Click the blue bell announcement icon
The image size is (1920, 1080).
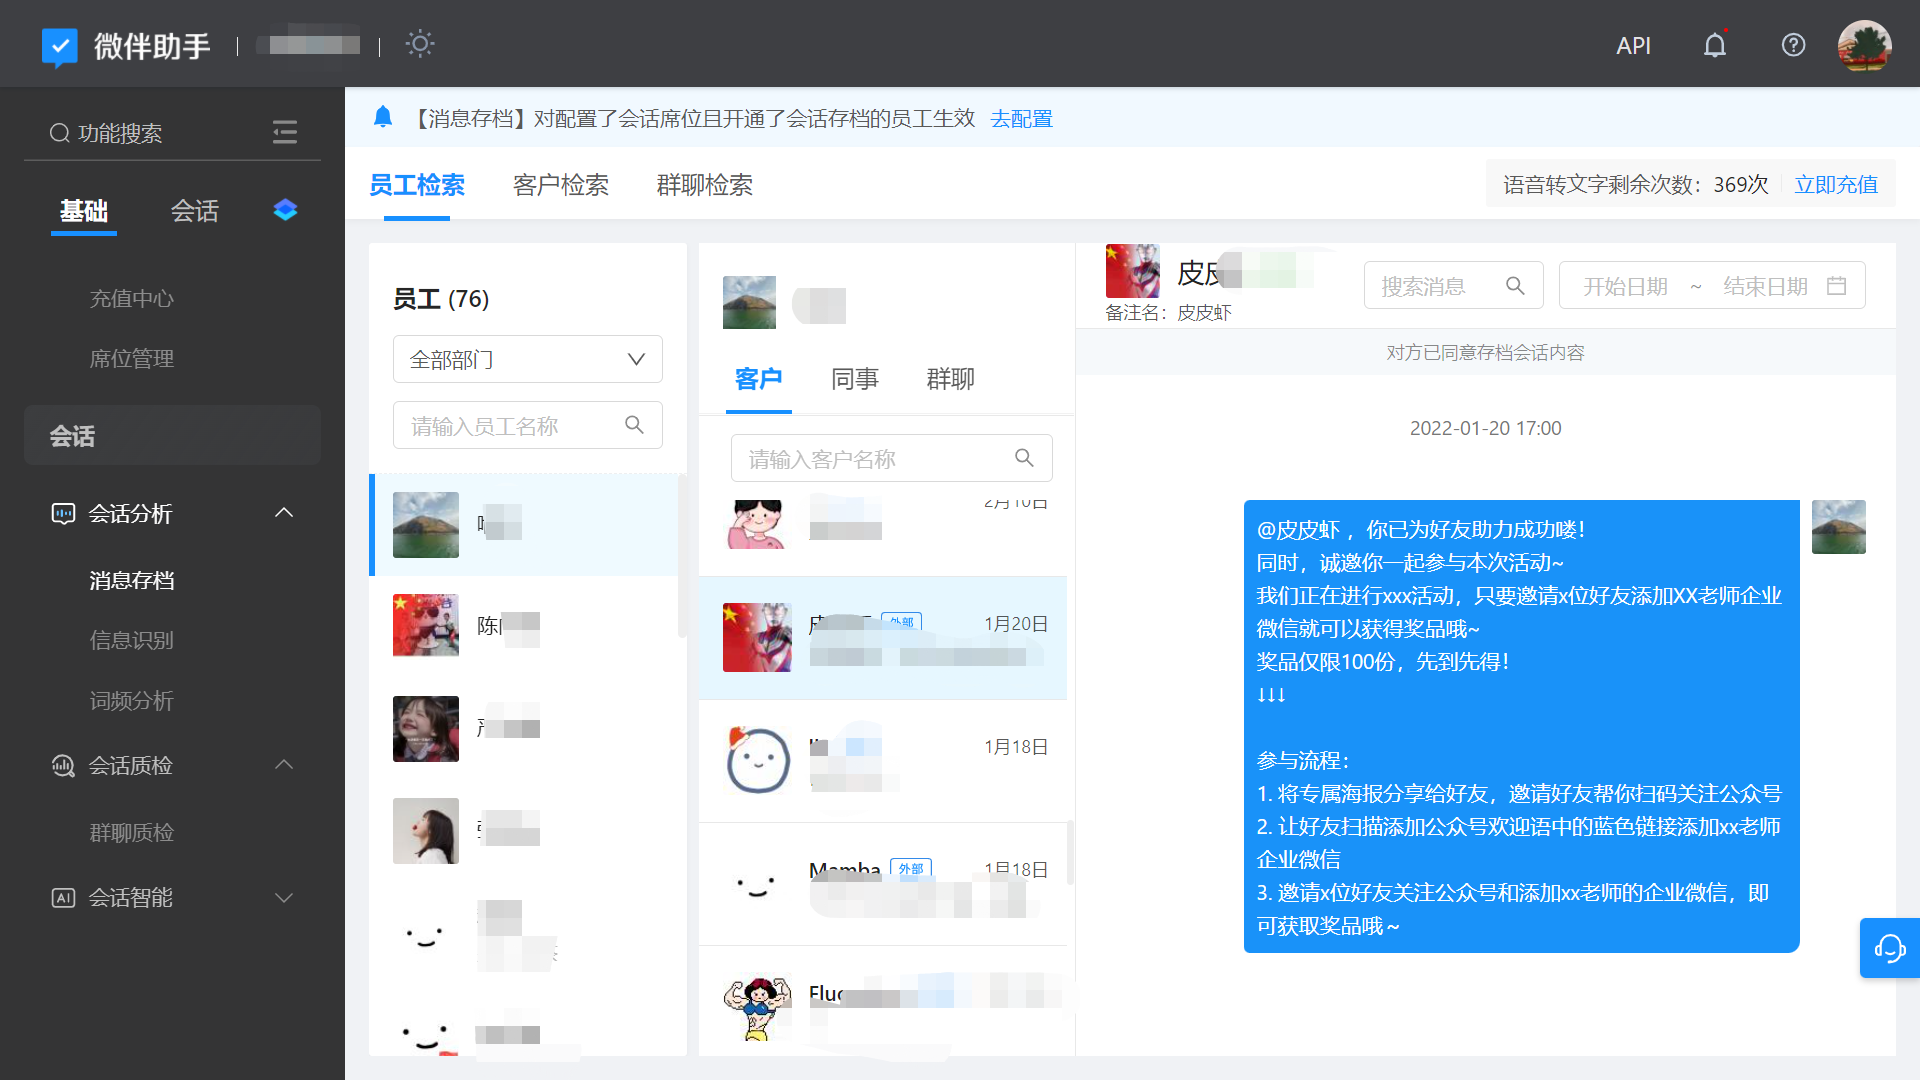pyautogui.click(x=382, y=117)
